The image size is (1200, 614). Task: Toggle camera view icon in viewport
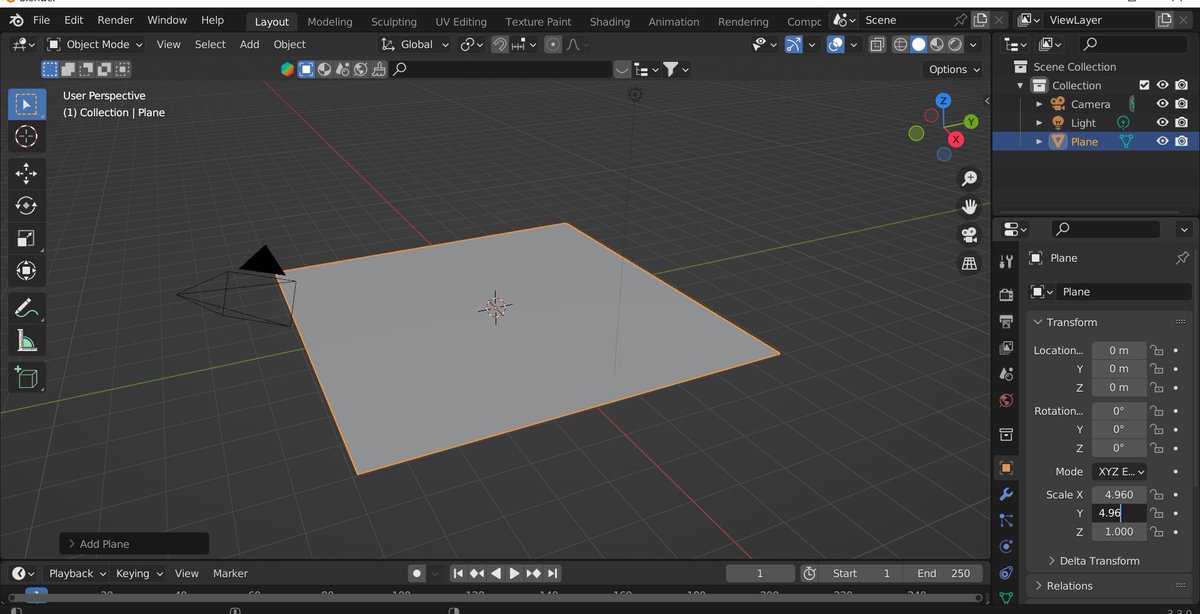pyautogui.click(x=969, y=235)
